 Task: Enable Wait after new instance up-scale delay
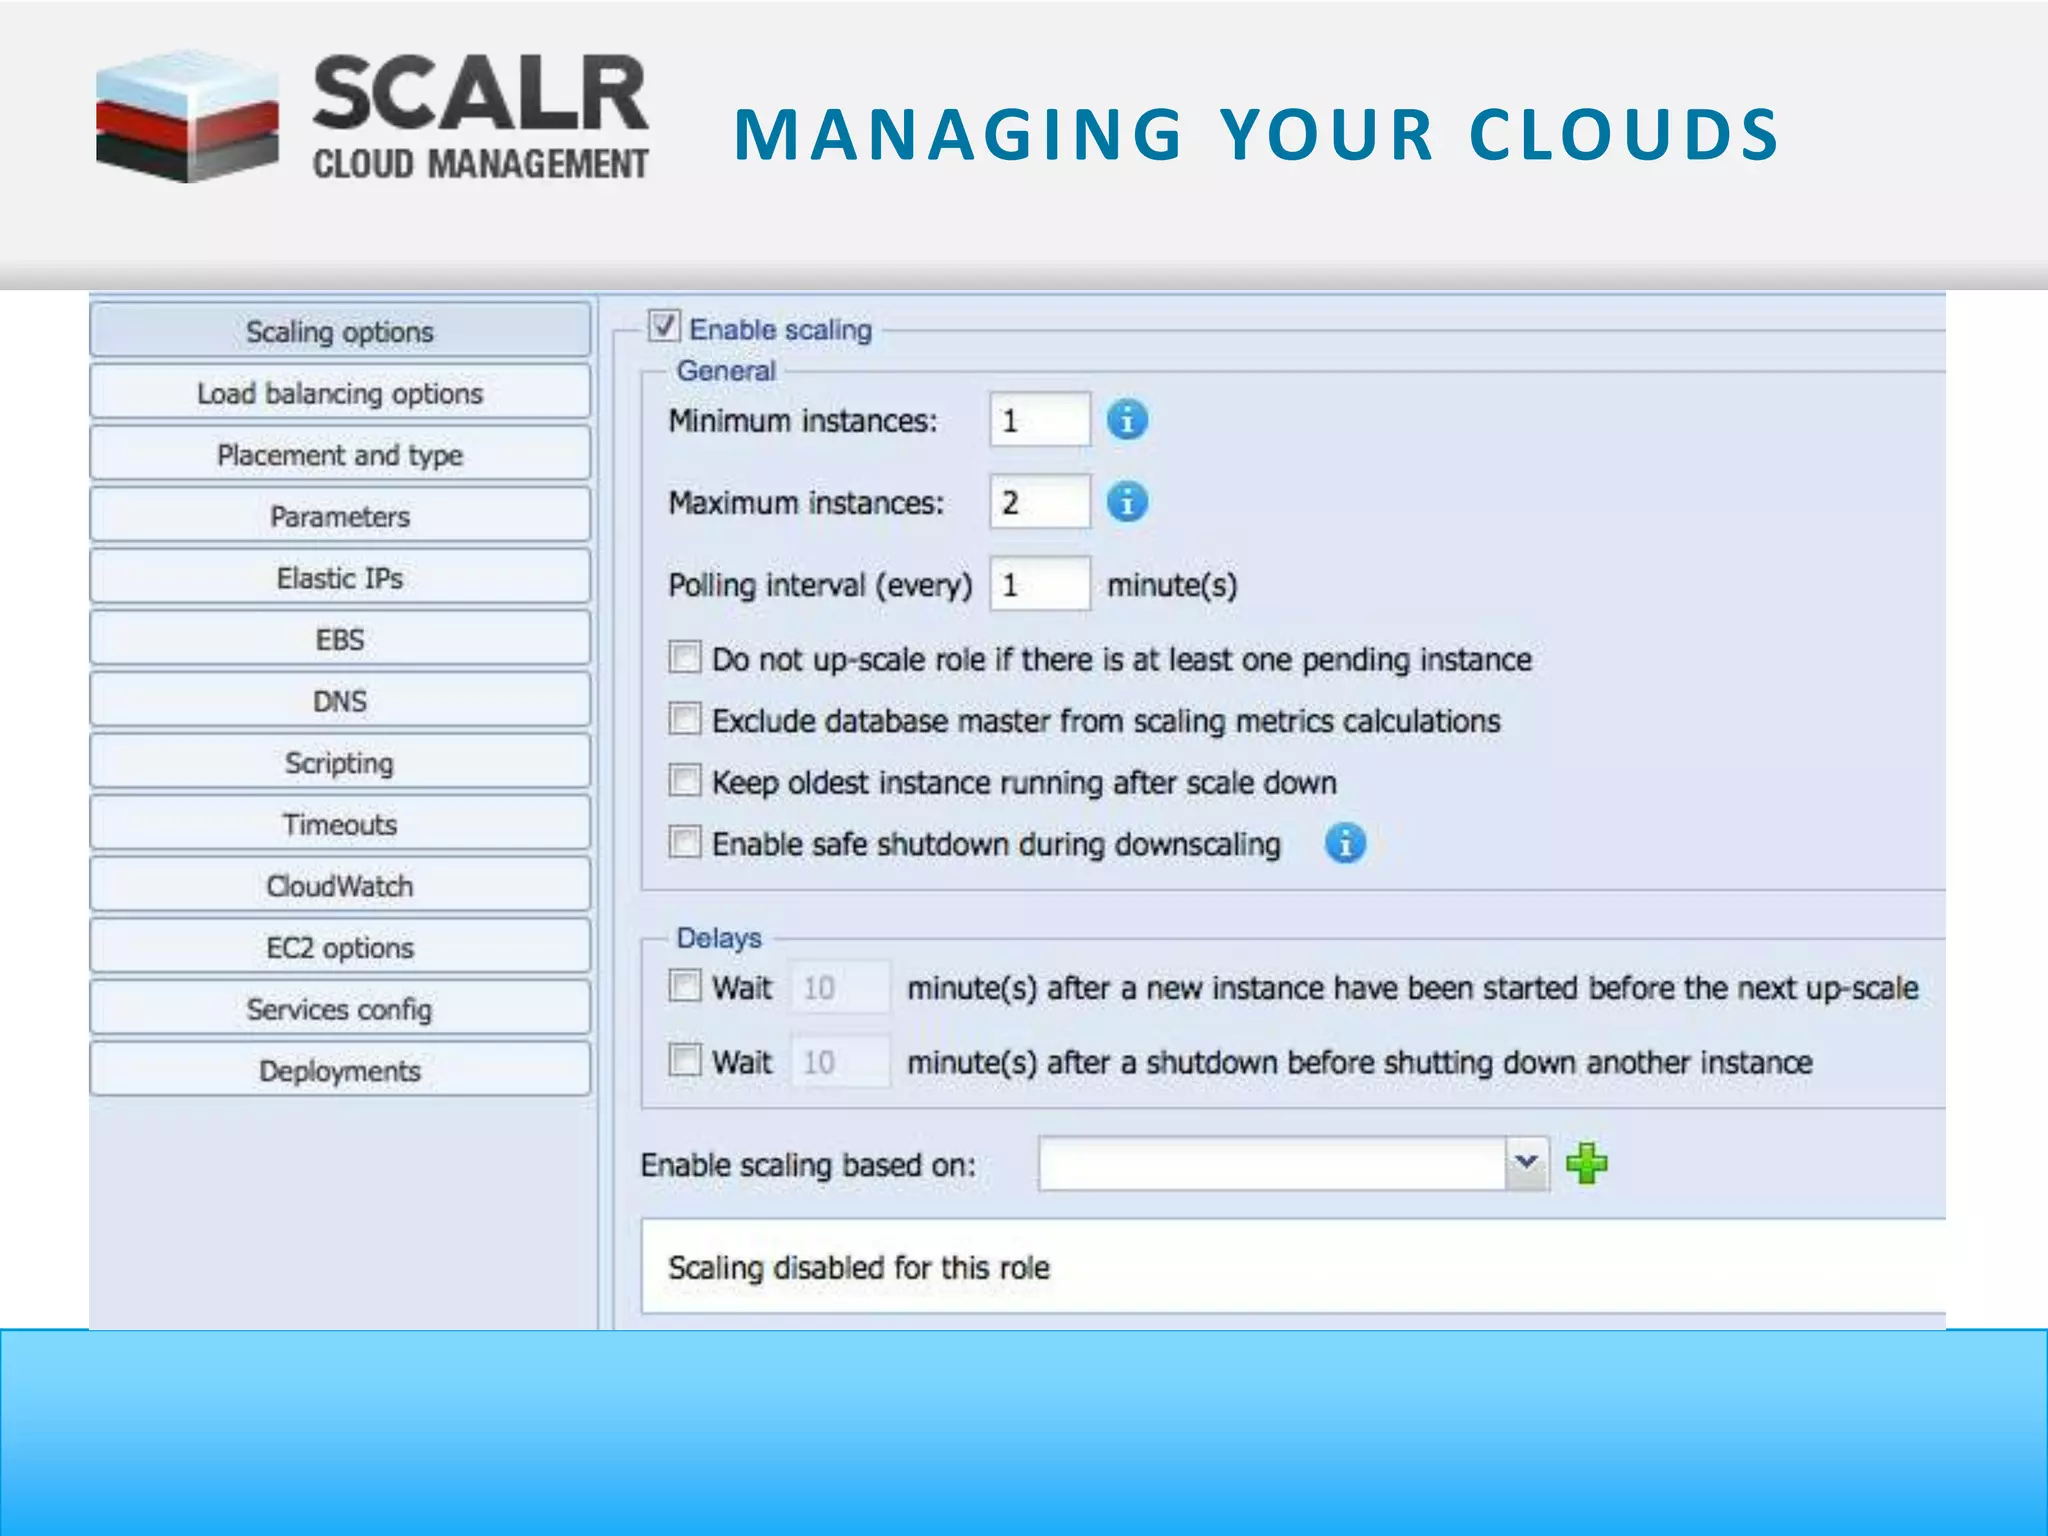tap(685, 986)
